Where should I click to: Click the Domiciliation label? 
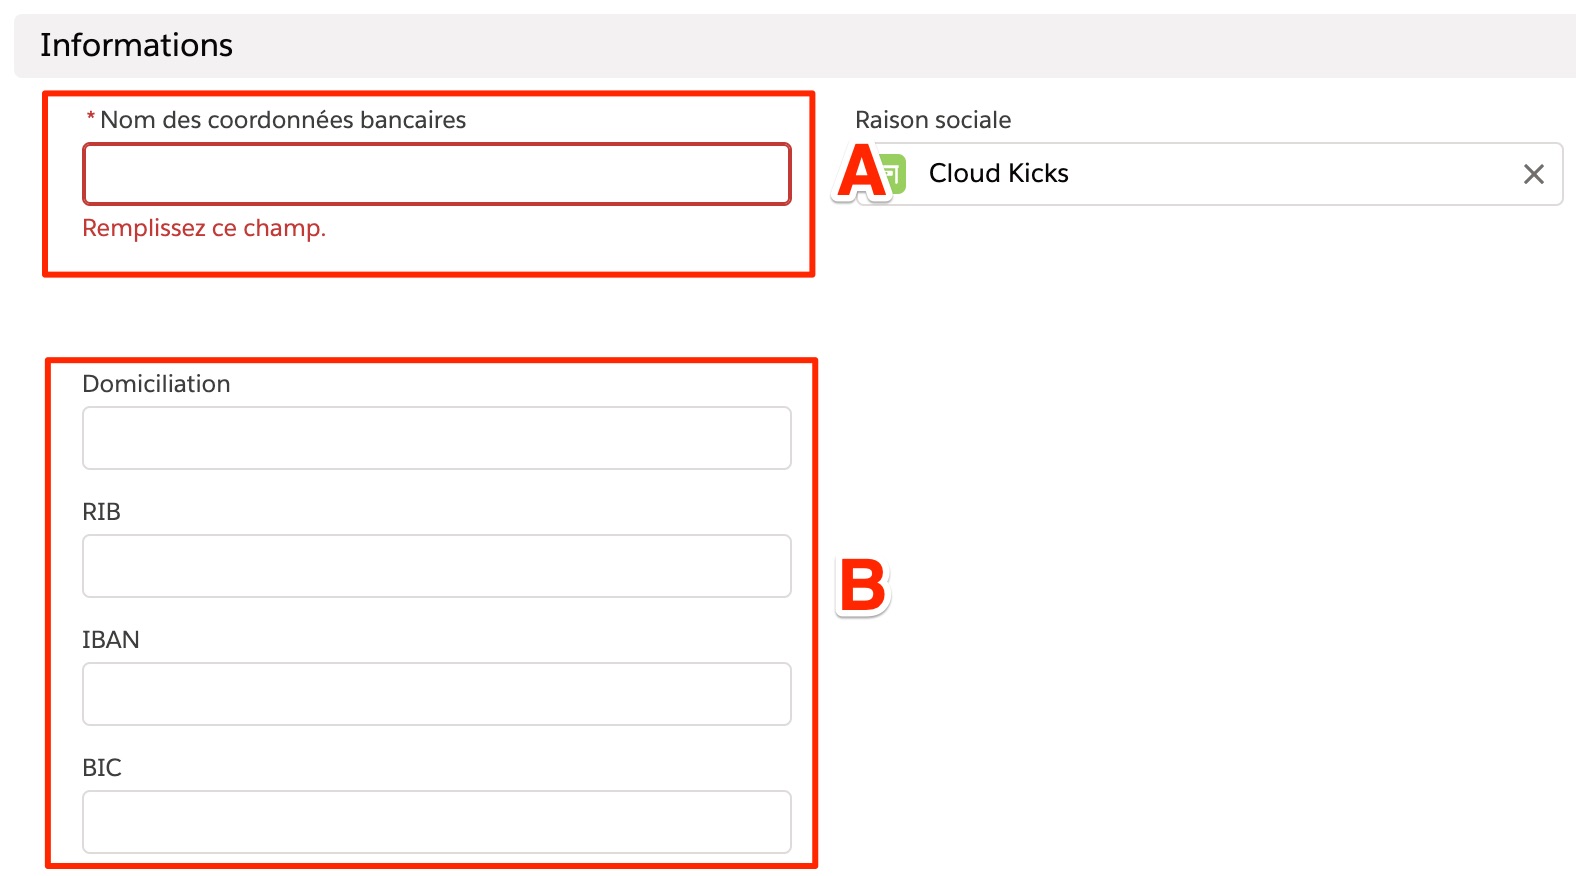pos(156,384)
